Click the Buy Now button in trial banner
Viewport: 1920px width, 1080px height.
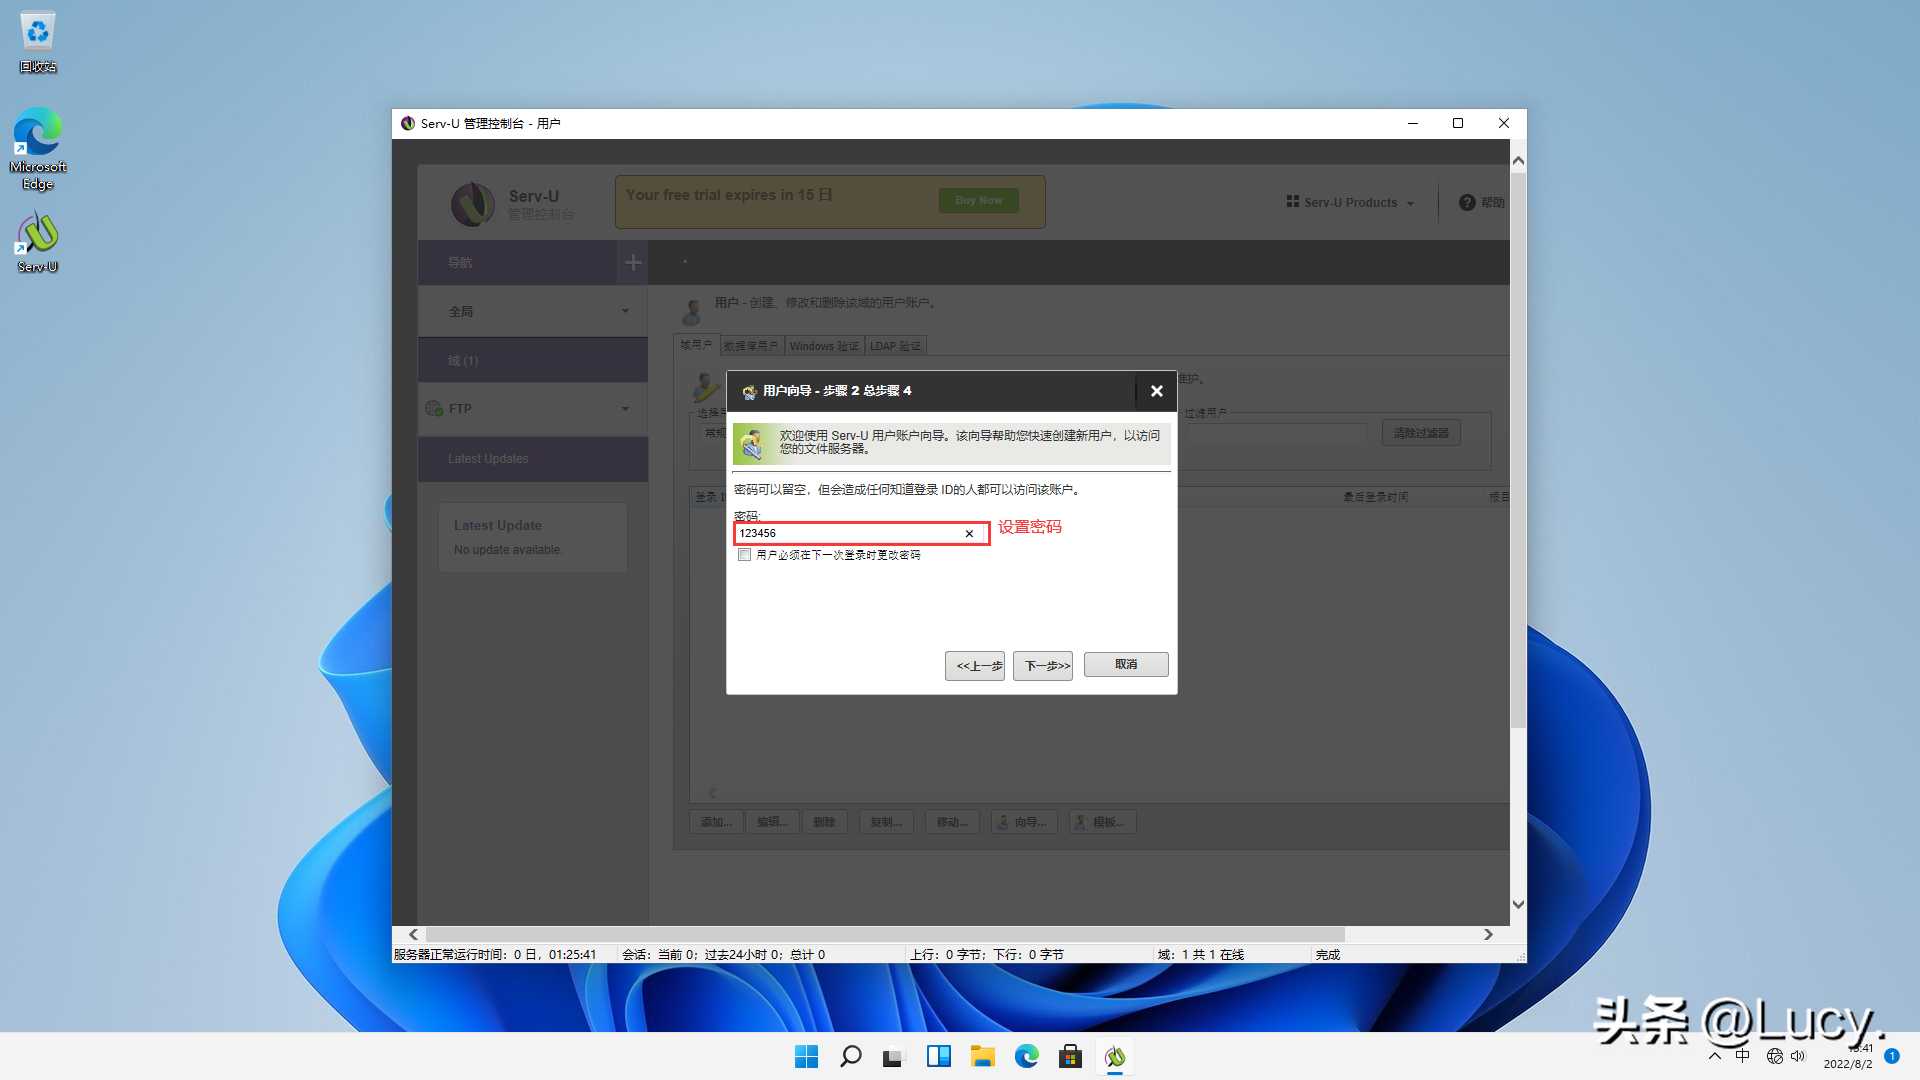tap(978, 201)
